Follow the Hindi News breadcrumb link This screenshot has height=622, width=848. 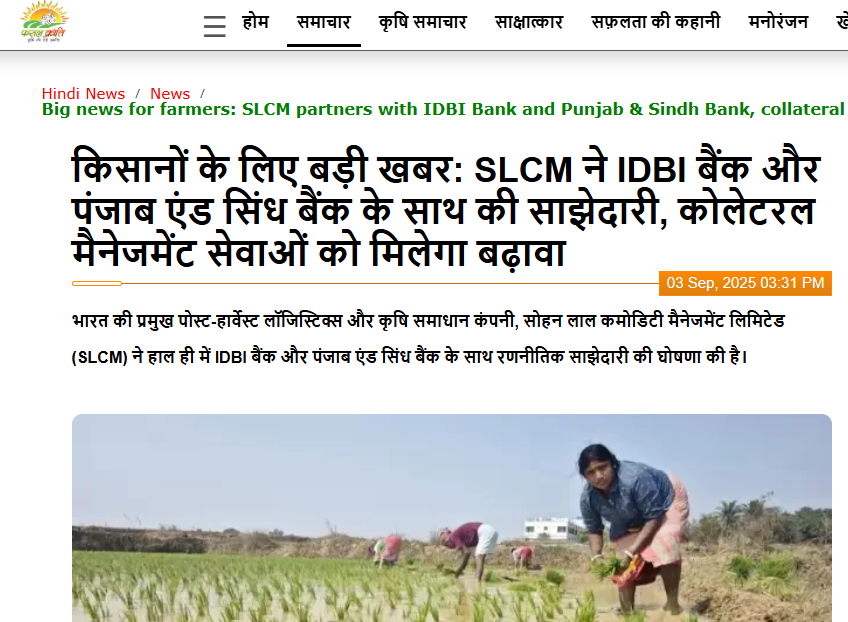pos(83,94)
